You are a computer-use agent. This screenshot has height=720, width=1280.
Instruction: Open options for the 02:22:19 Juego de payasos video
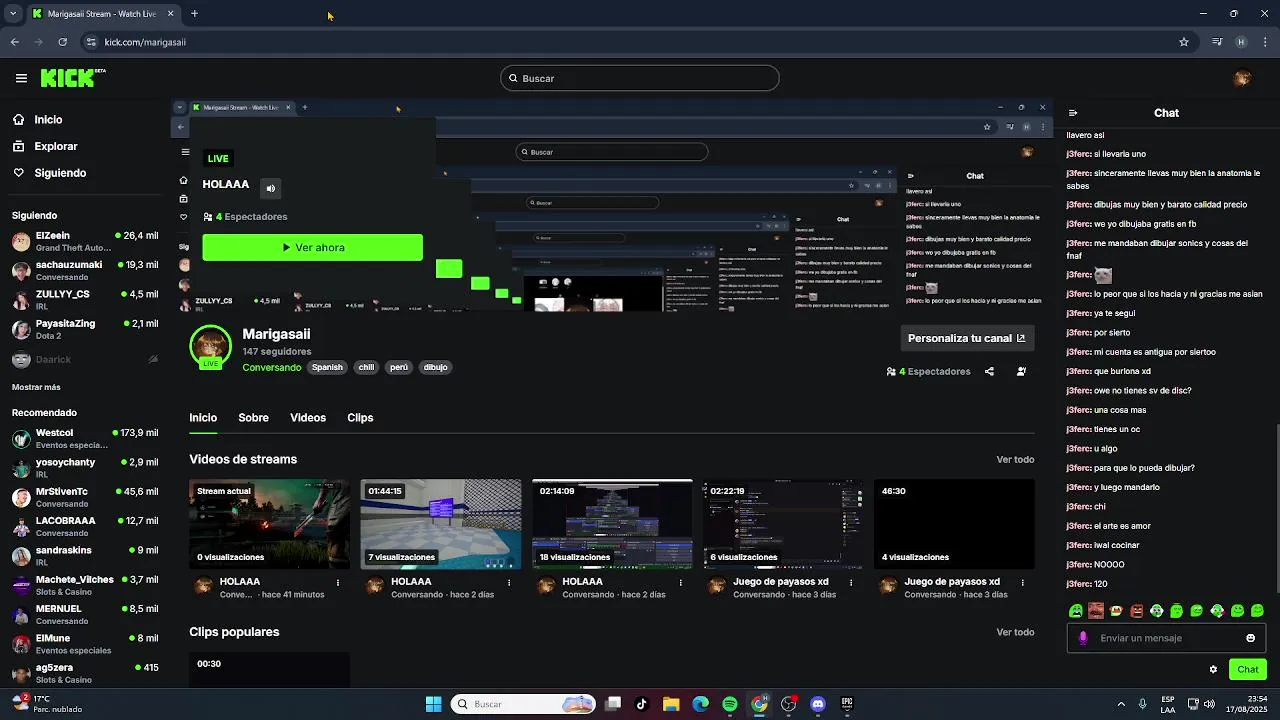click(852, 582)
